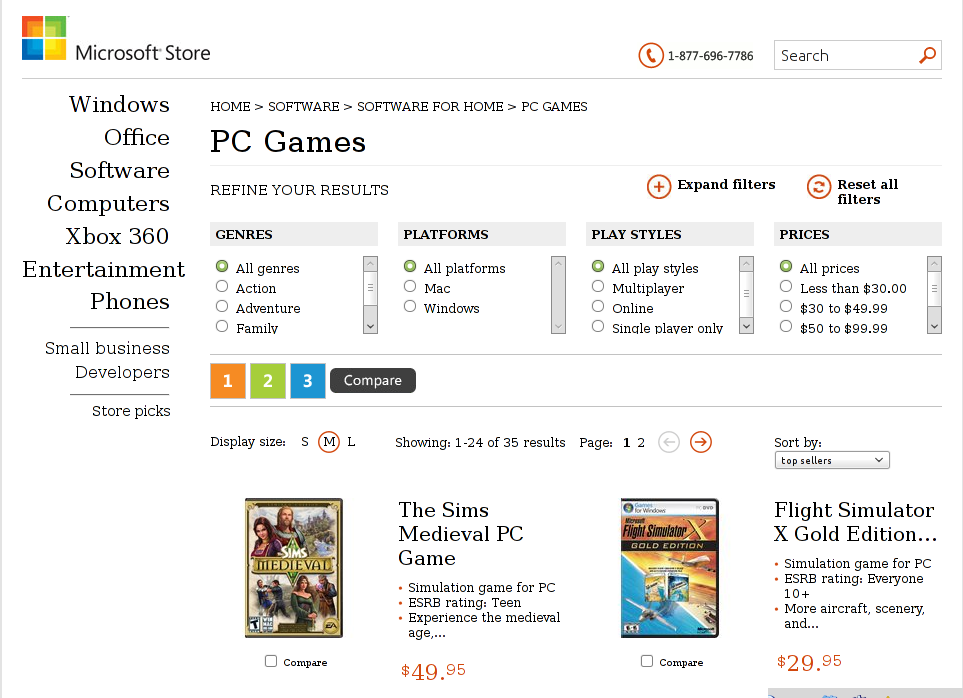Image resolution: width=963 pixels, height=698 pixels.
Task: Check Compare for Flight Simulator X
Action: [647, 661]
